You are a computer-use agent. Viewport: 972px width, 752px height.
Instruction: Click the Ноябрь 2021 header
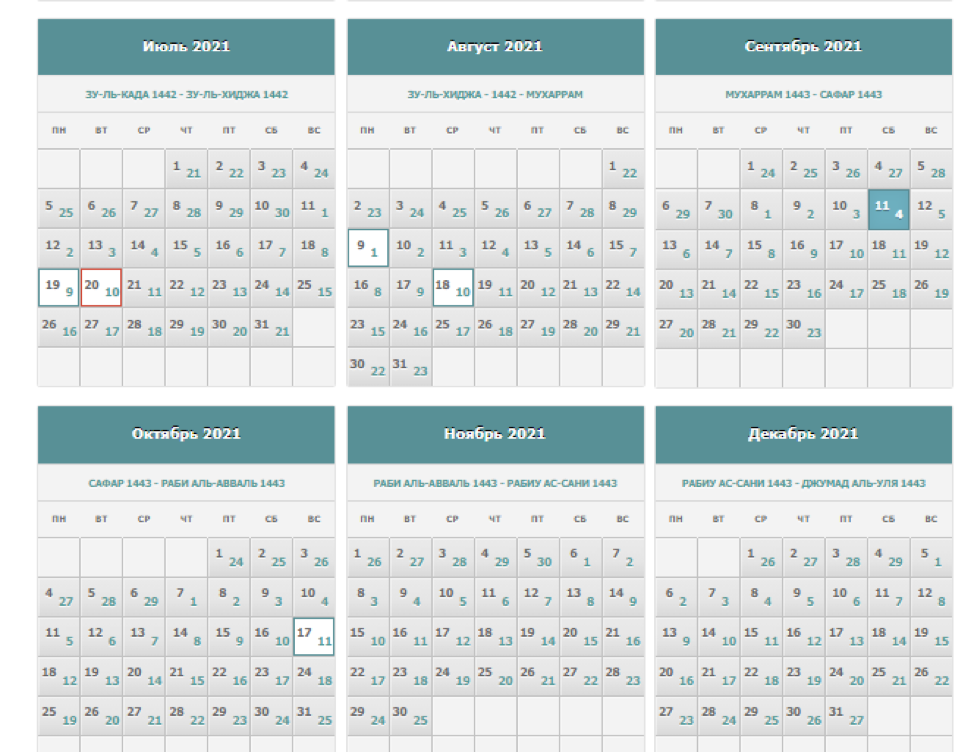[x=495, y=434]
